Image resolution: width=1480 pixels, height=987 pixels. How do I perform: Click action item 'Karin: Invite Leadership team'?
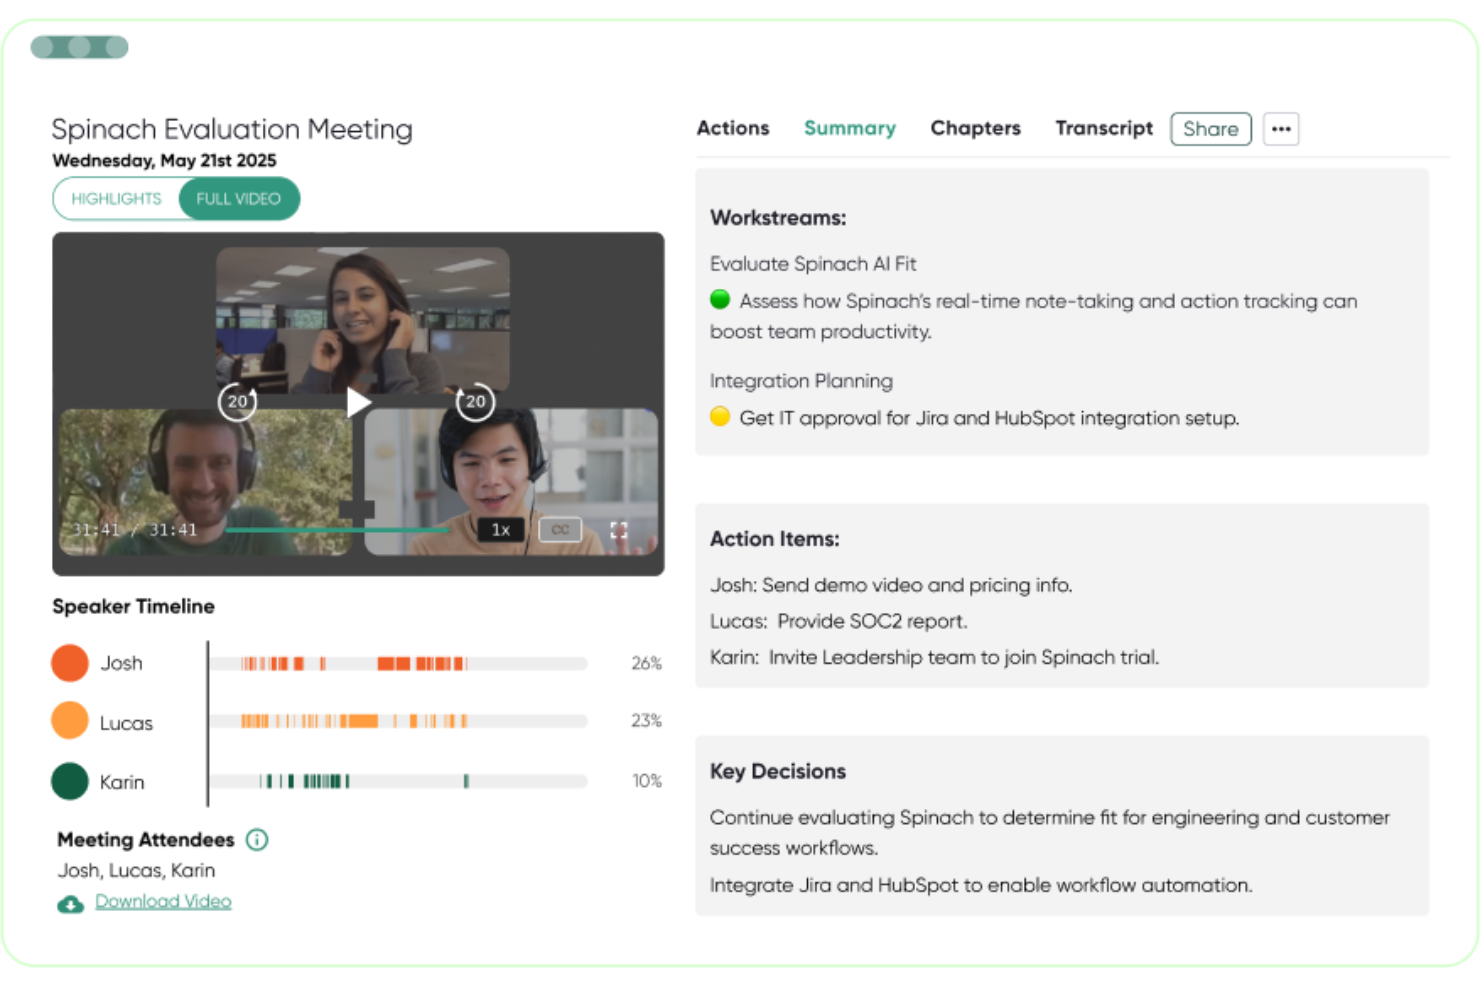pos(934,657)
